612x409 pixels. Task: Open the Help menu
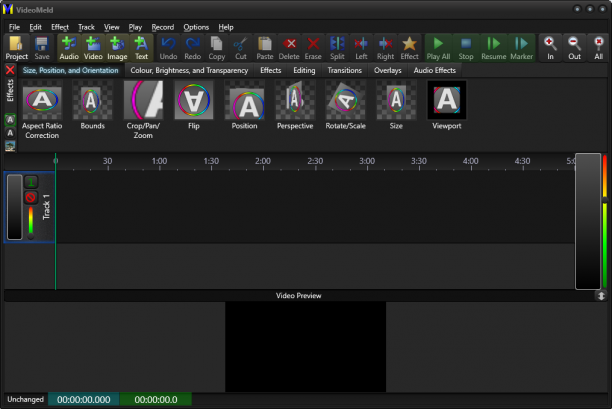(x=226, y=27)
